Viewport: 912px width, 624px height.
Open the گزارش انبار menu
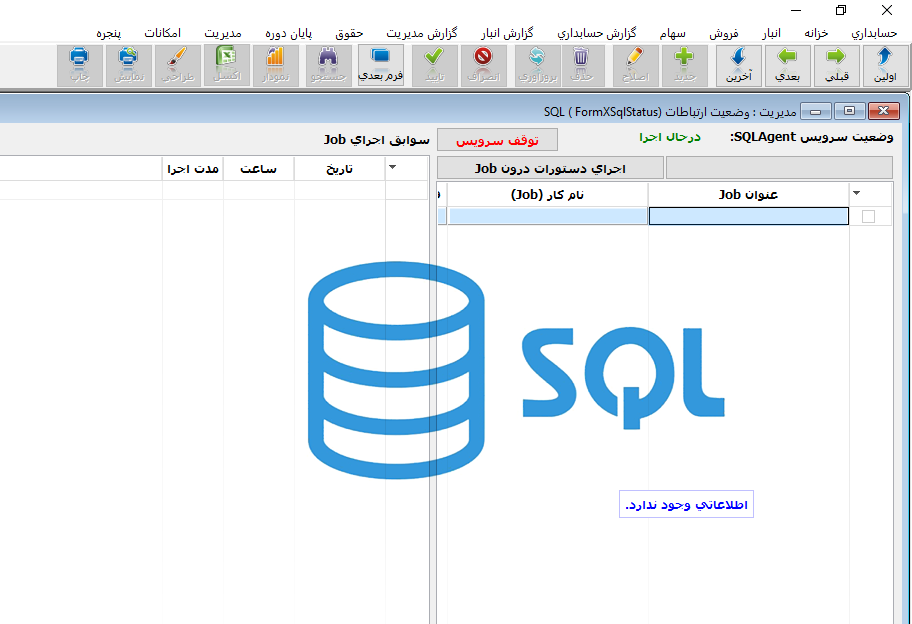(507, 33)
